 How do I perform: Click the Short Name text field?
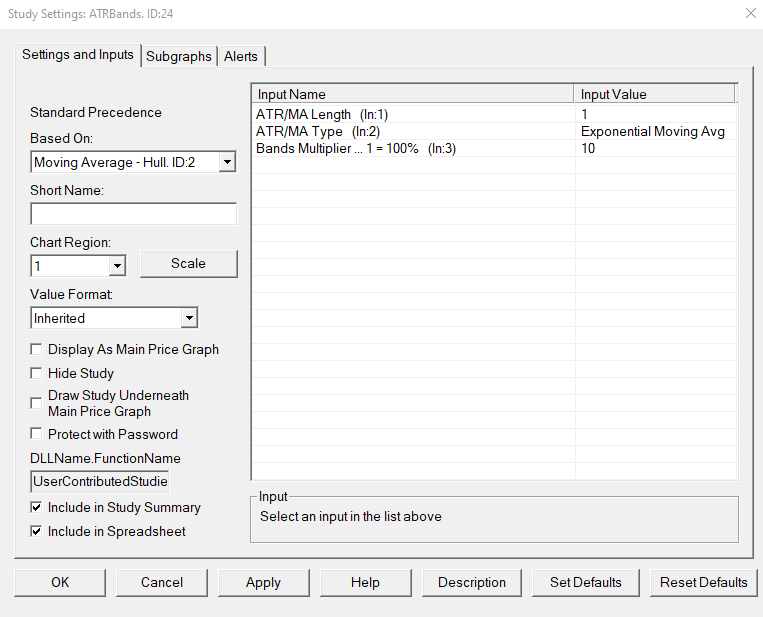tap(133, 214)
